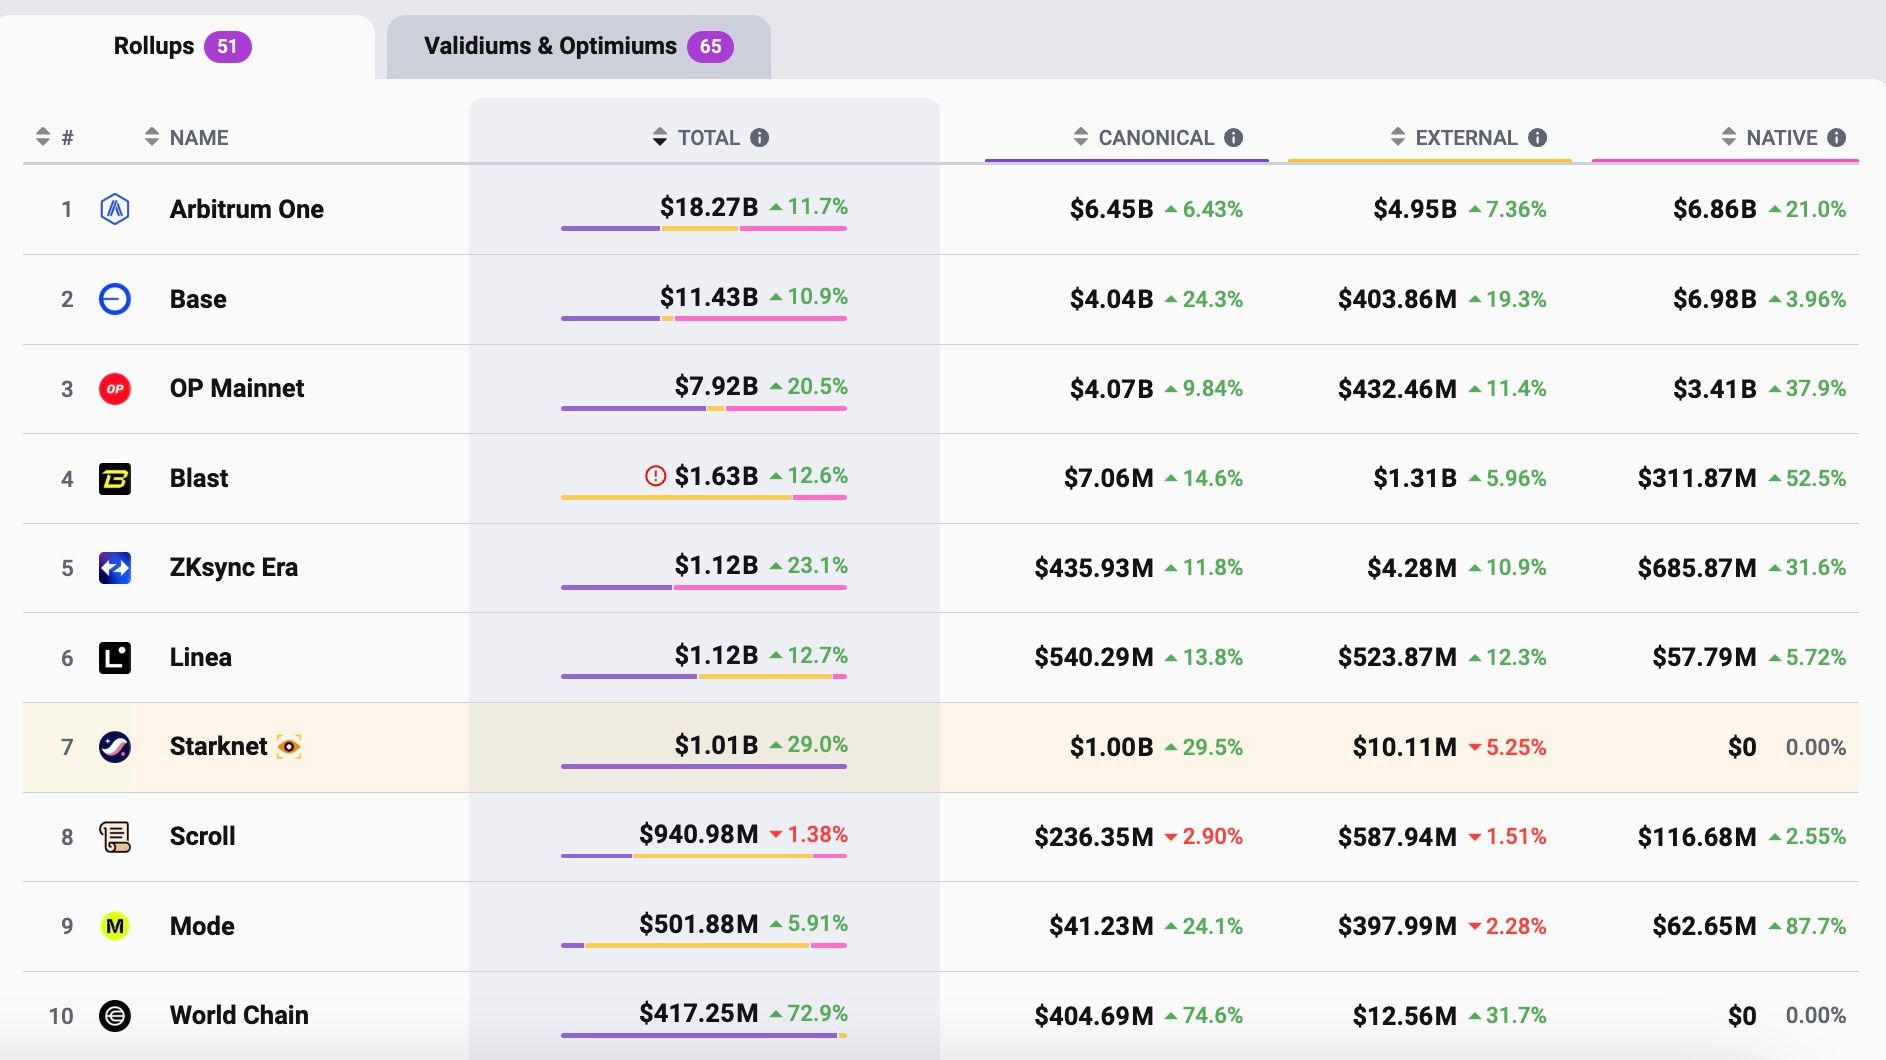Sort the table by the TOTAL column
This screenshot has width=1886, height=1060.
[x=659, y=138]
